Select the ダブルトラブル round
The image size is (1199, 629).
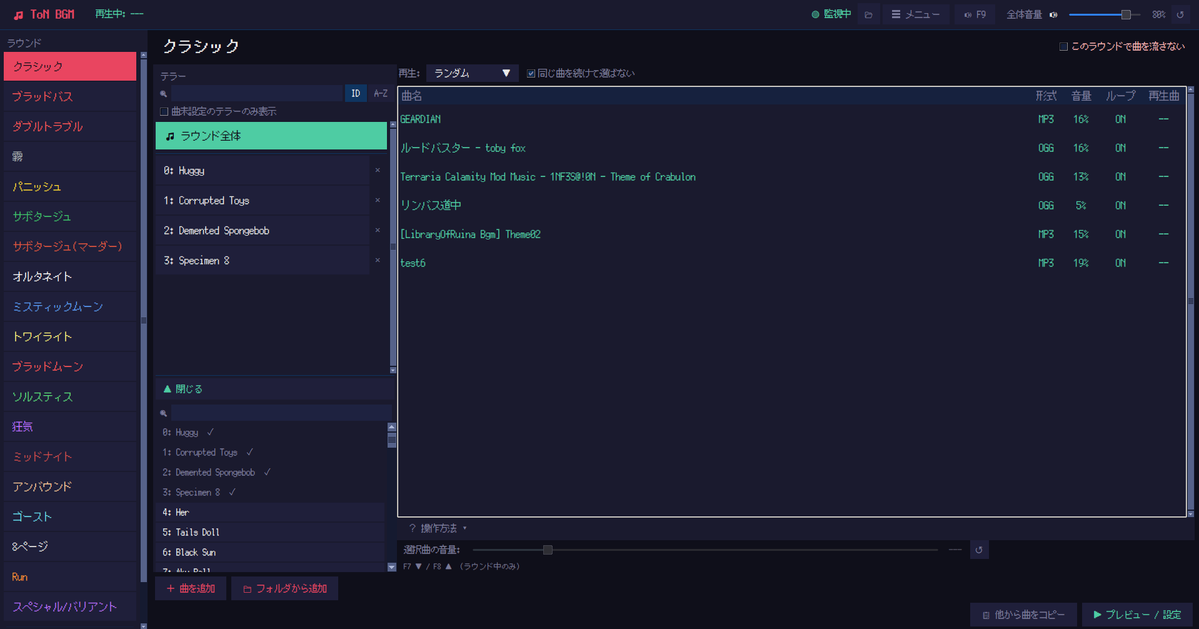[x=70, y=126]
